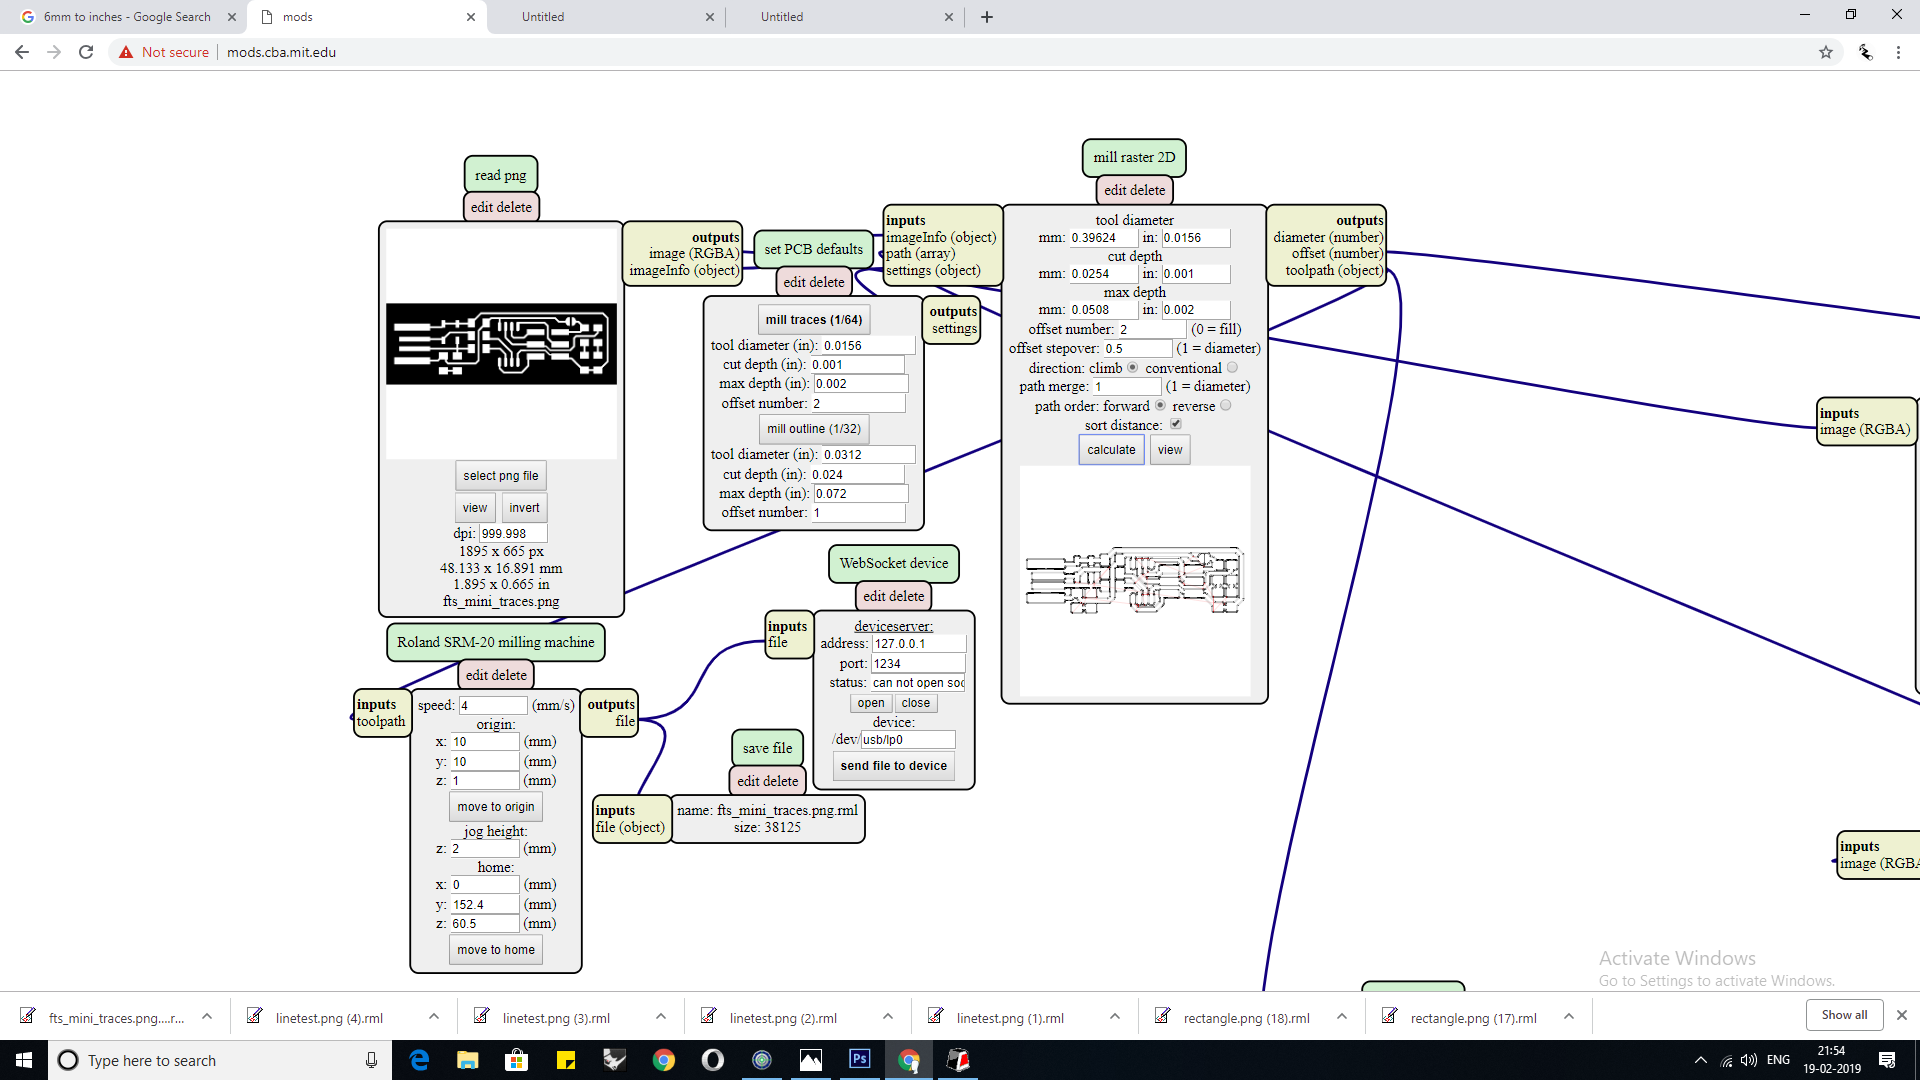
Task: Open File Explorer from taskbar
Action: (468, 1060)
